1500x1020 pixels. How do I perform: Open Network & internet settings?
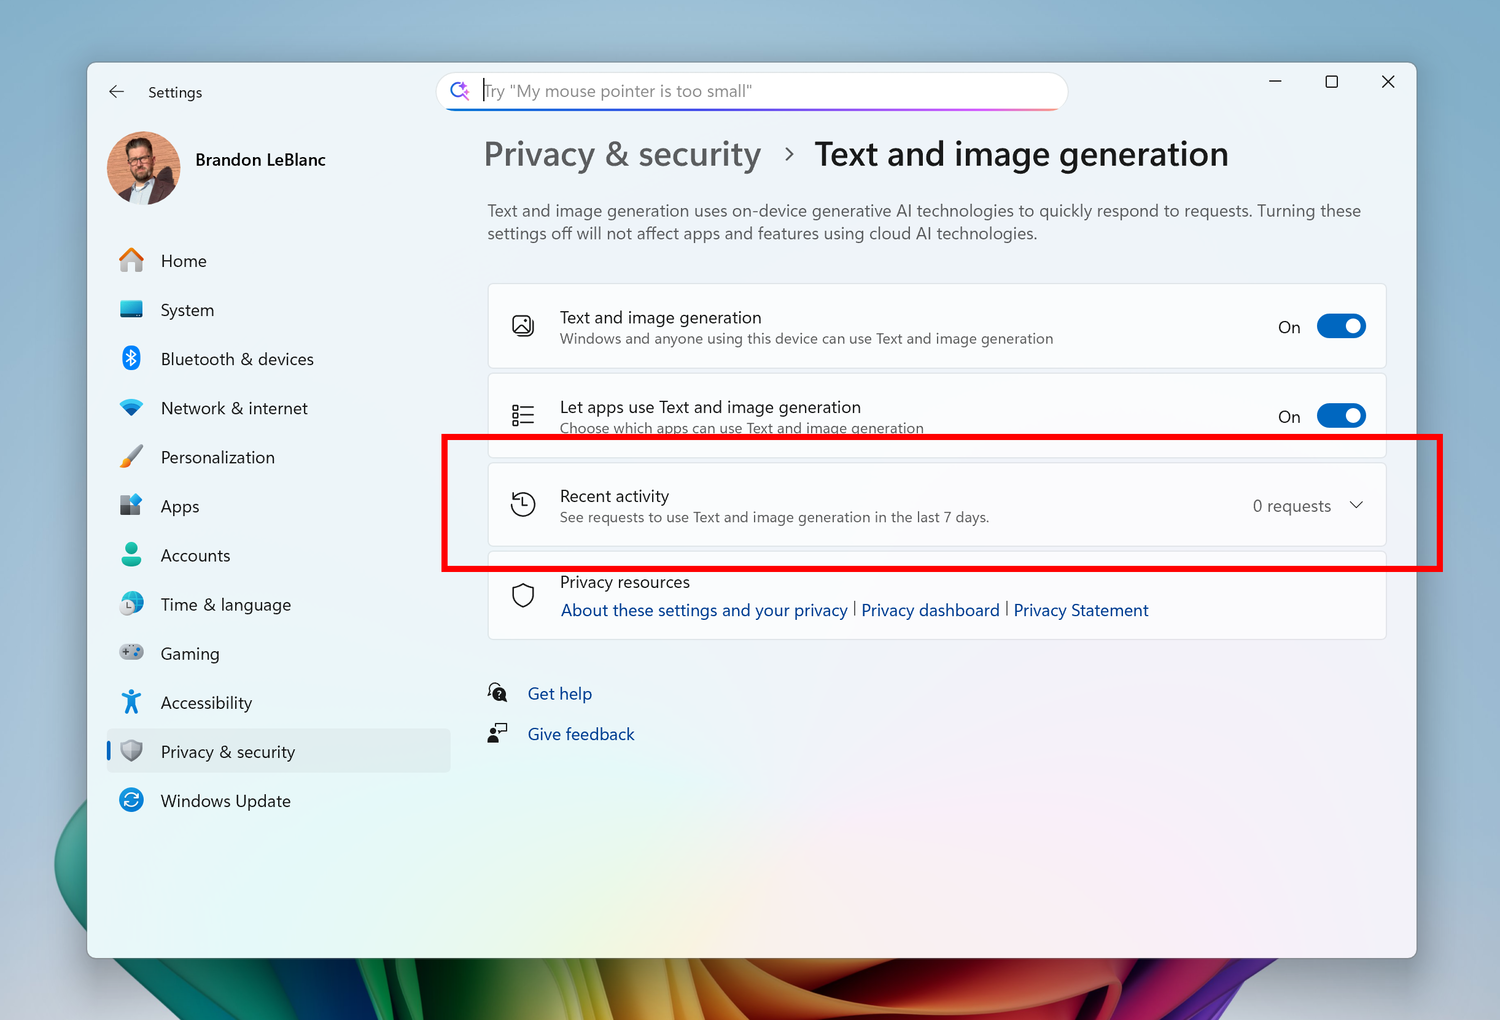click(x=234, y=407)
